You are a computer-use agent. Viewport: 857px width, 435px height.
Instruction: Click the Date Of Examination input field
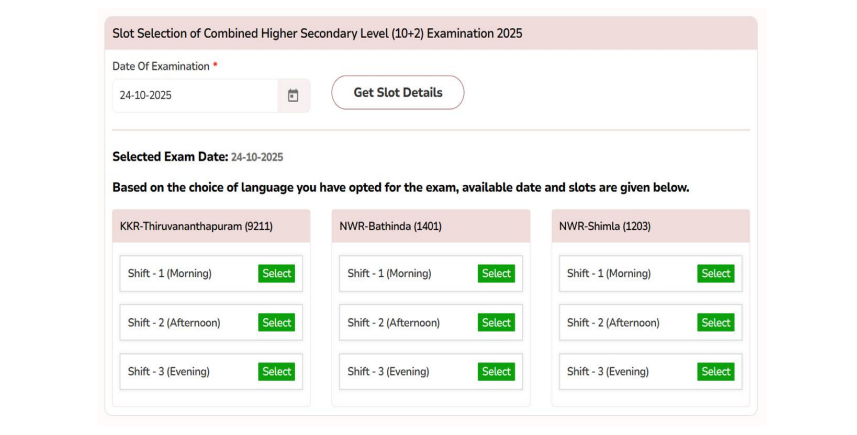pyautogui.click(x=195, y=96)
